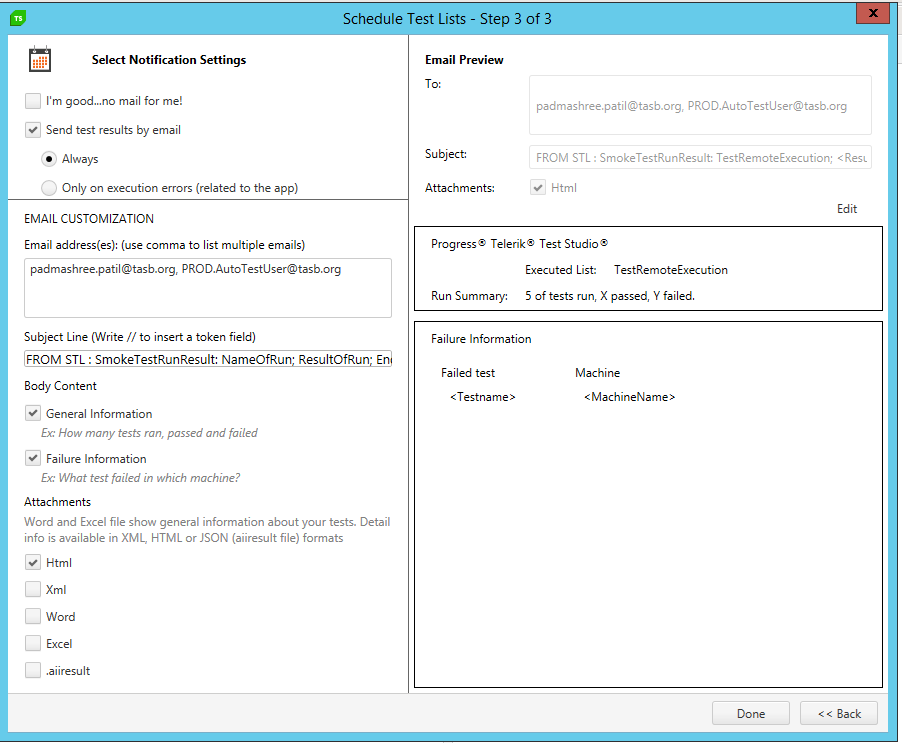Select the Always radio option
Image resolution: width=902 pixels, height=743 pixels.
[x=49, y=159]
